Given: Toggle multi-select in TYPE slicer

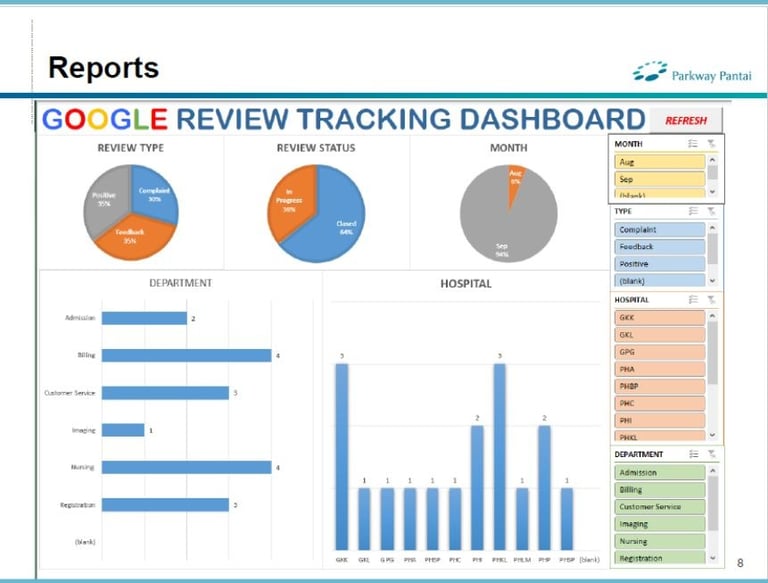Looking at the screenshot, I should pyautogui.click(x=693, y=211).
